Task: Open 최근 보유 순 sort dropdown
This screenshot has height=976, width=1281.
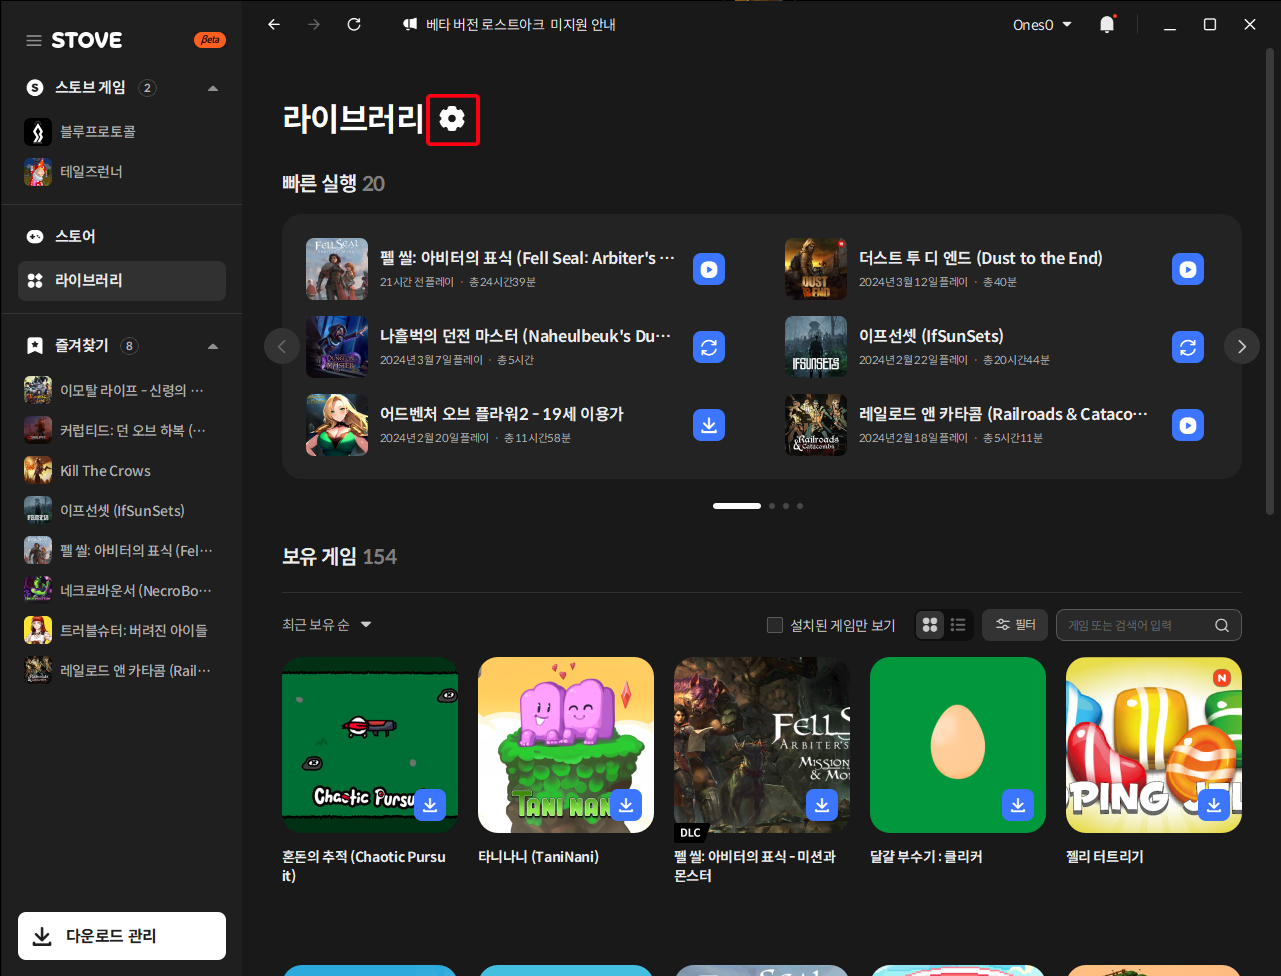Action: (327, 625)
